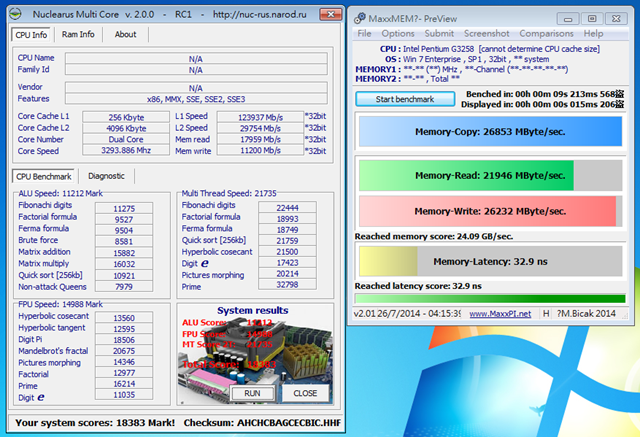Screen dimensions: 640x437
Task: Open the Options menu in MaxxMEM
Action: tap(398, 33)
